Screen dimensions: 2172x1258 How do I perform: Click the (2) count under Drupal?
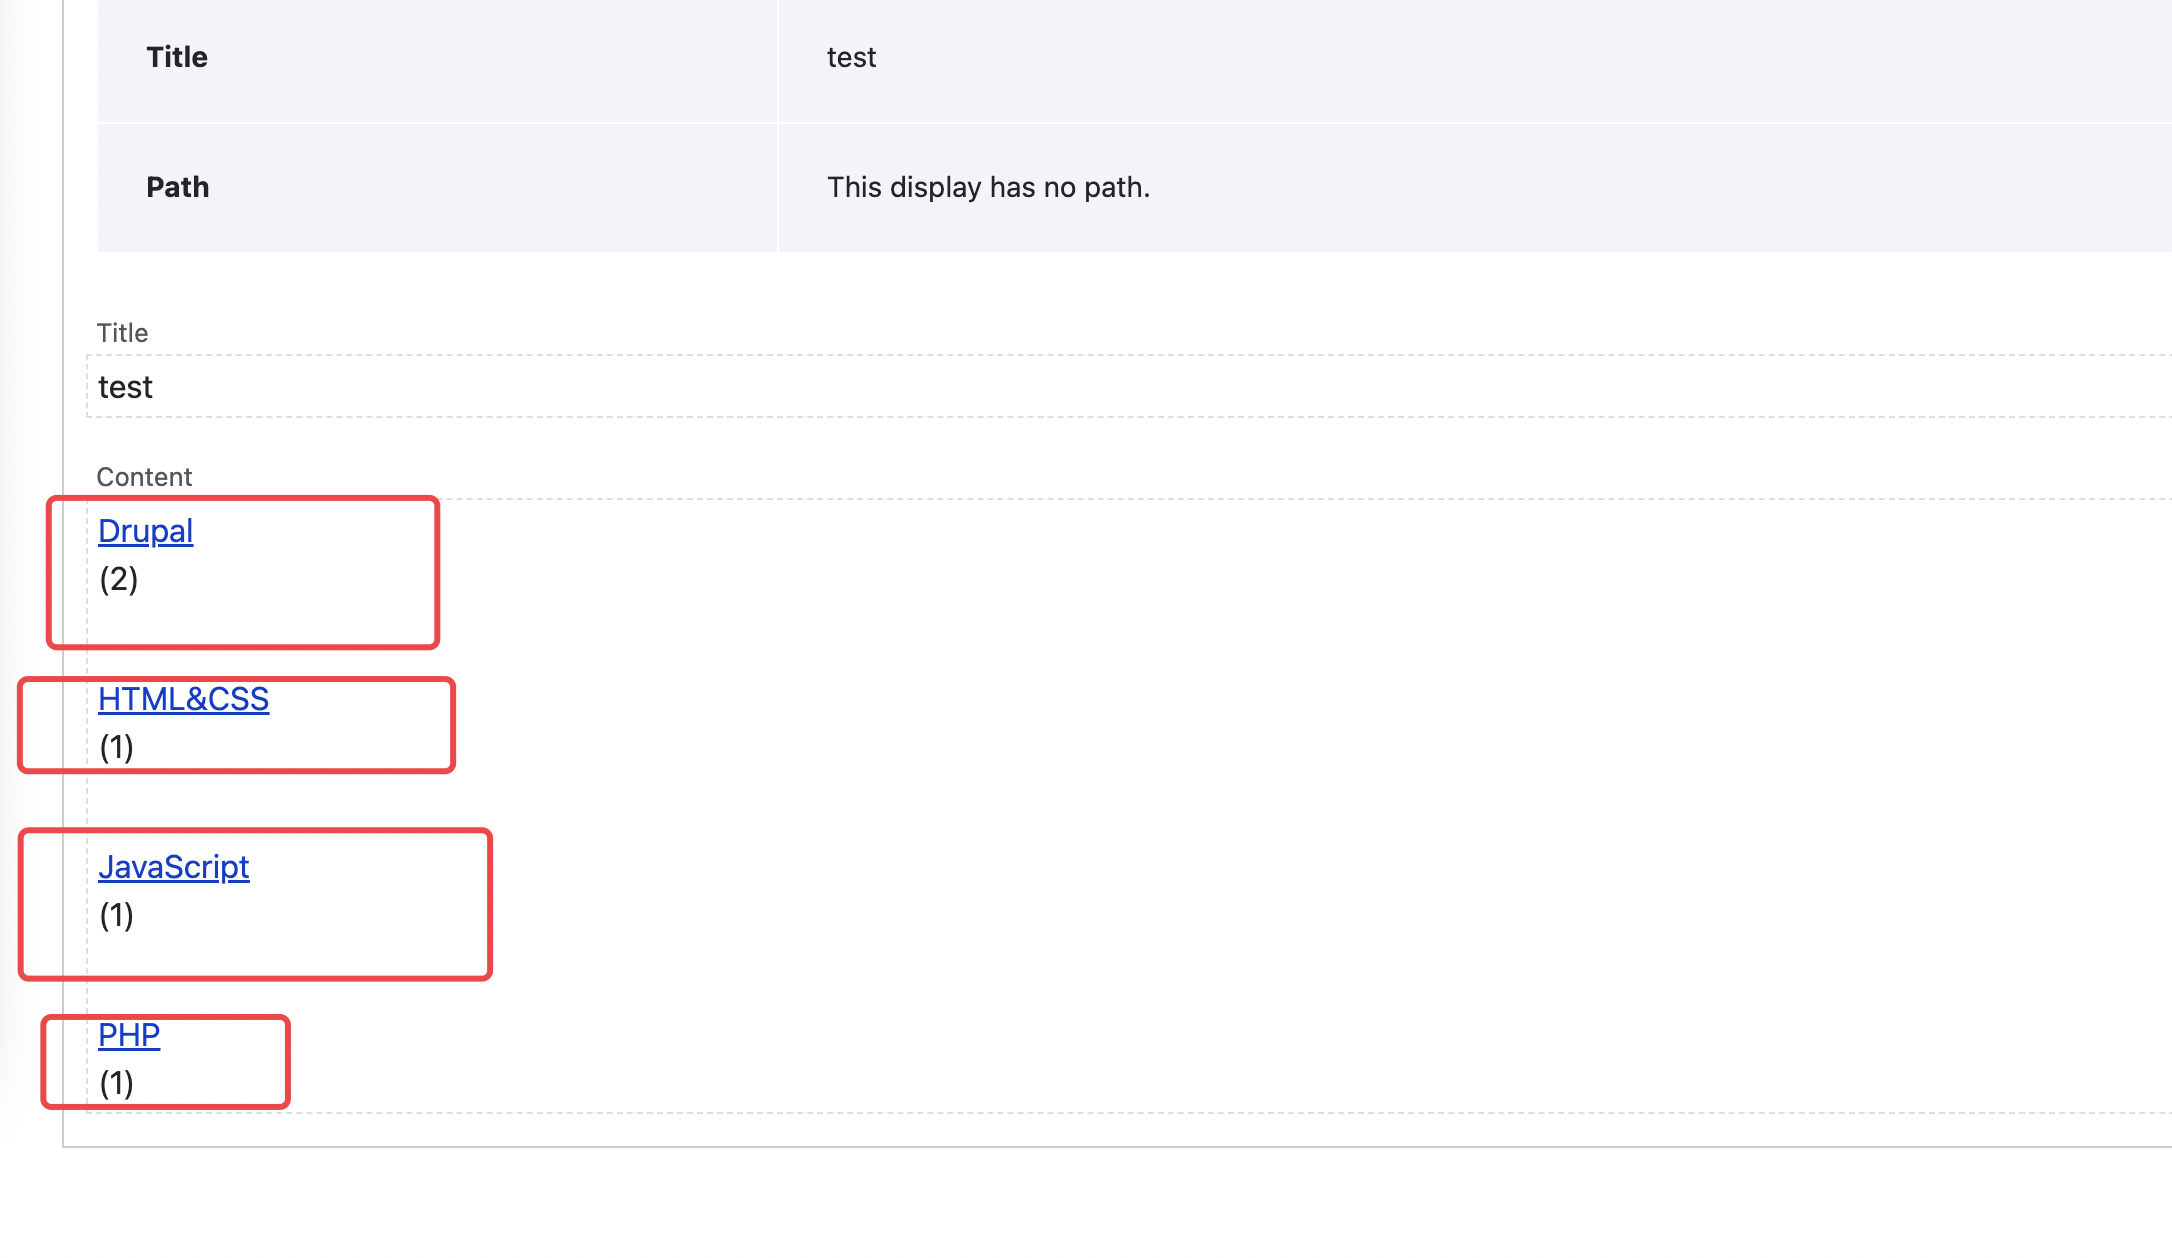[118, 579]
